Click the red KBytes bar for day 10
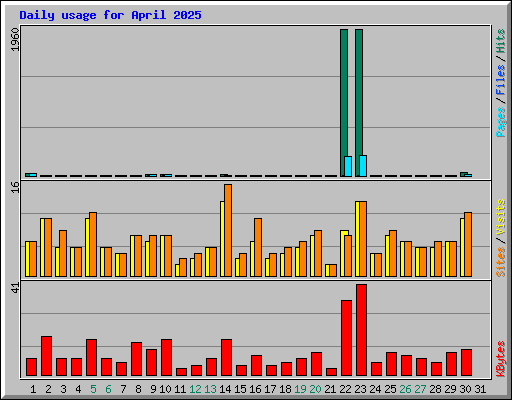This screenshot has height=400, width=512. pyautogui.click(x=166, y=357)
